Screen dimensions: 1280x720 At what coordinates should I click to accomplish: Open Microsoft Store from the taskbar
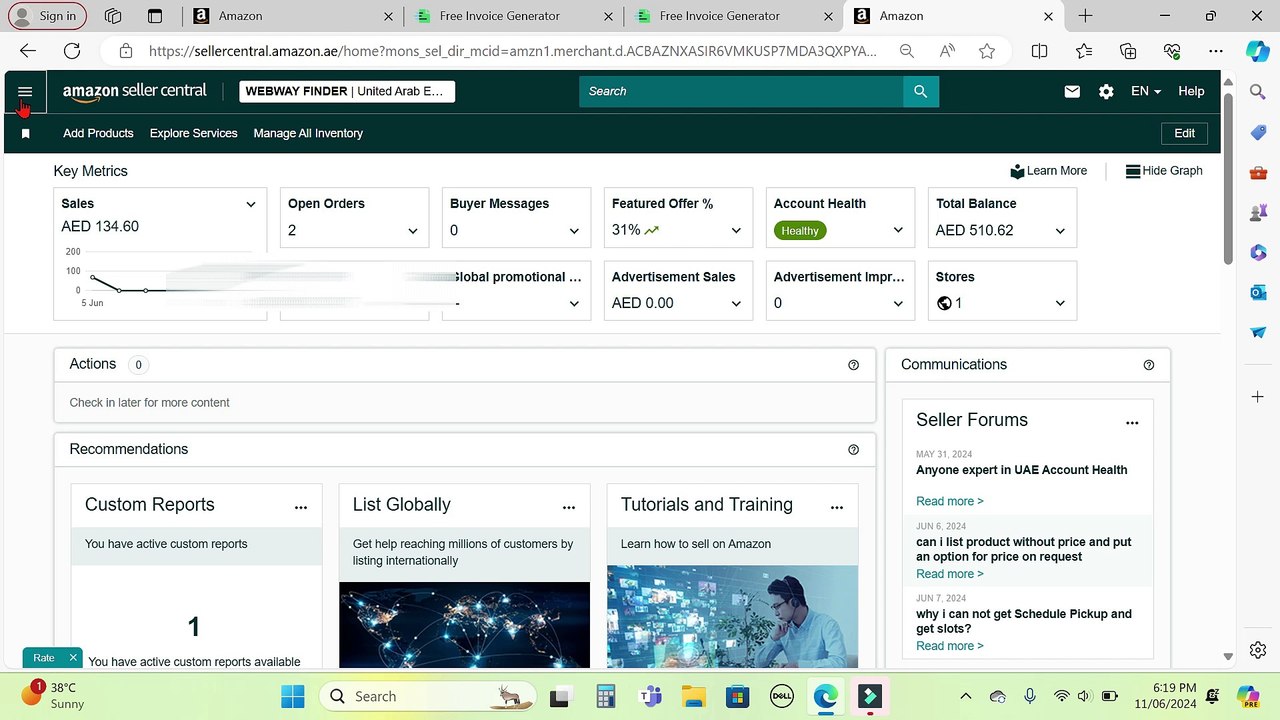737,696
